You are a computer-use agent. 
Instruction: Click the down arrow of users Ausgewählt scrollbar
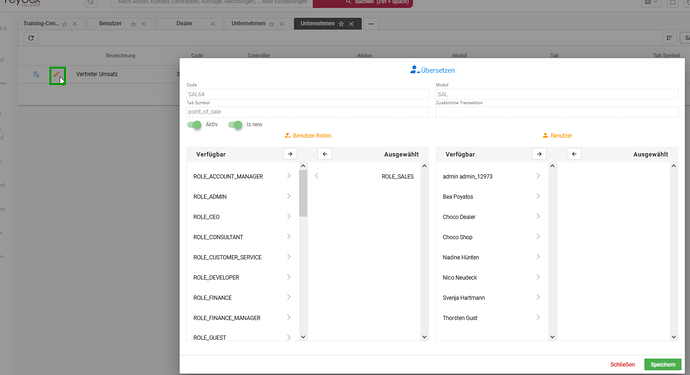coord(674,337)
